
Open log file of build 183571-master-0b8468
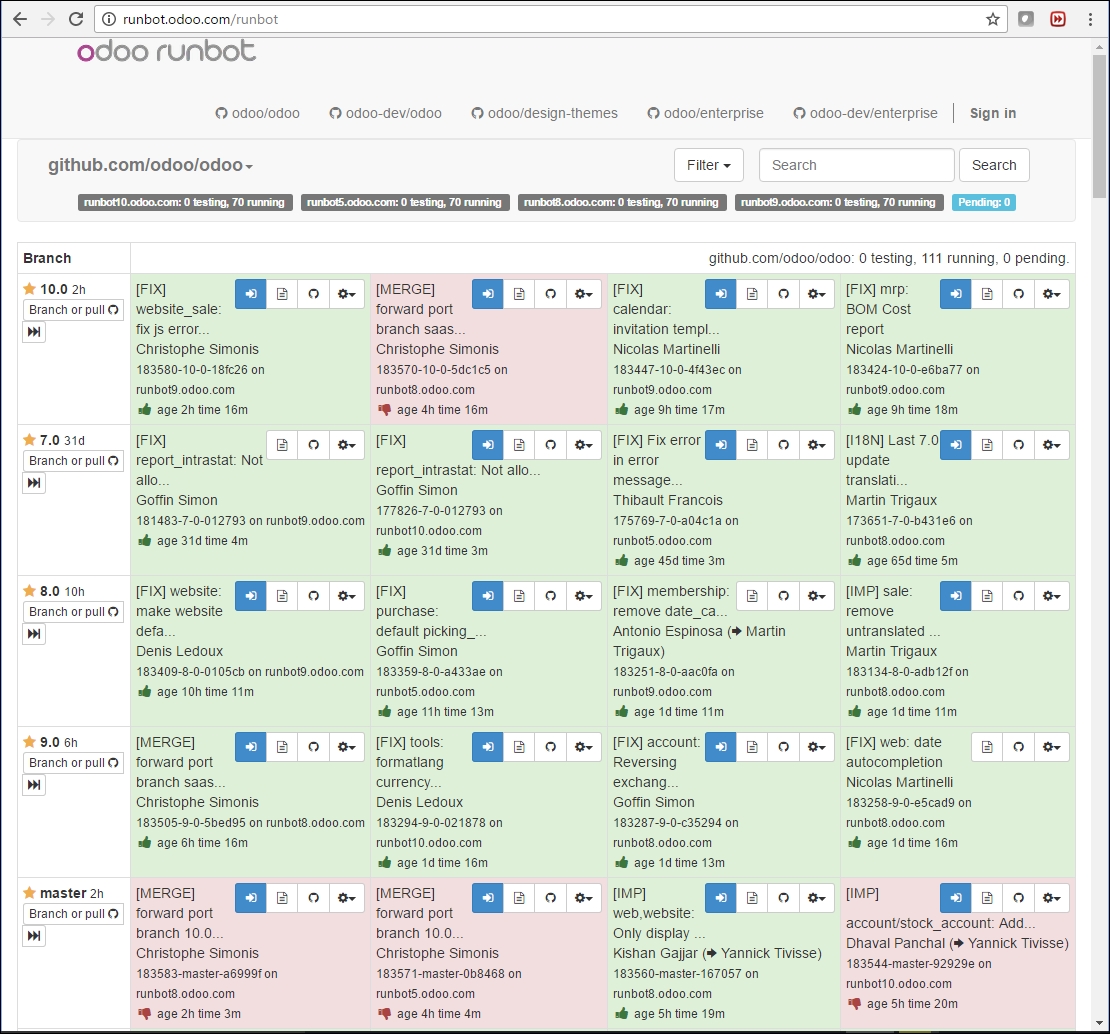(x=519, y=897)
